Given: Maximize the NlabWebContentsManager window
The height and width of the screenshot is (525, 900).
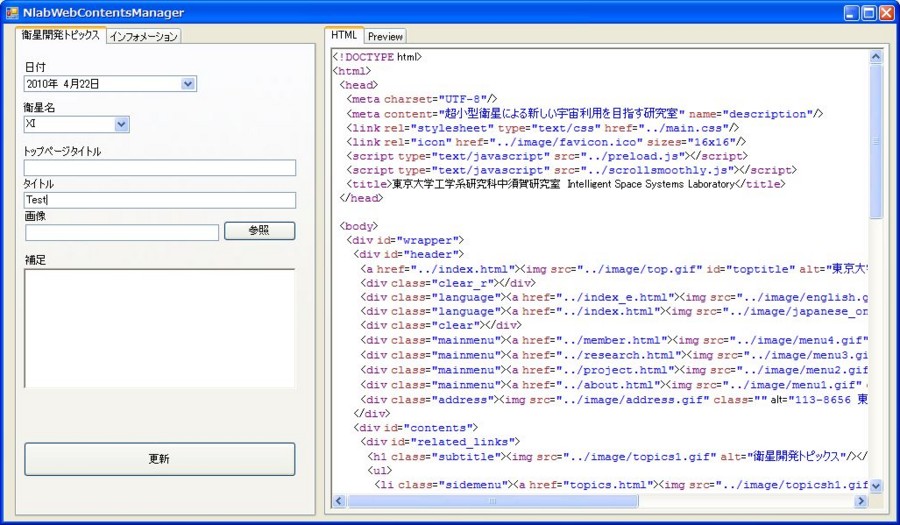Looking at the screenshot, I should coord(869,13).
